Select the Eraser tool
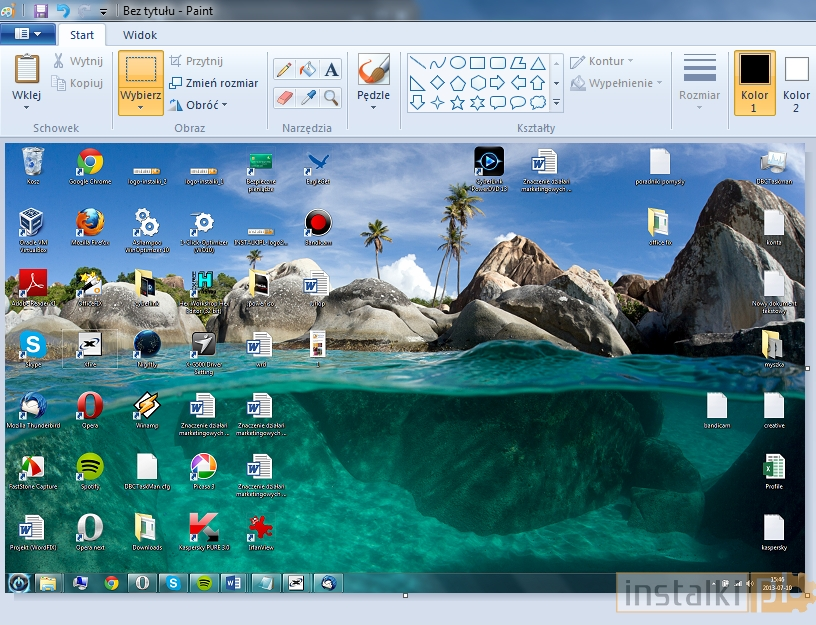The width and height of the screenshot is (816, 625). click(284, 97)
